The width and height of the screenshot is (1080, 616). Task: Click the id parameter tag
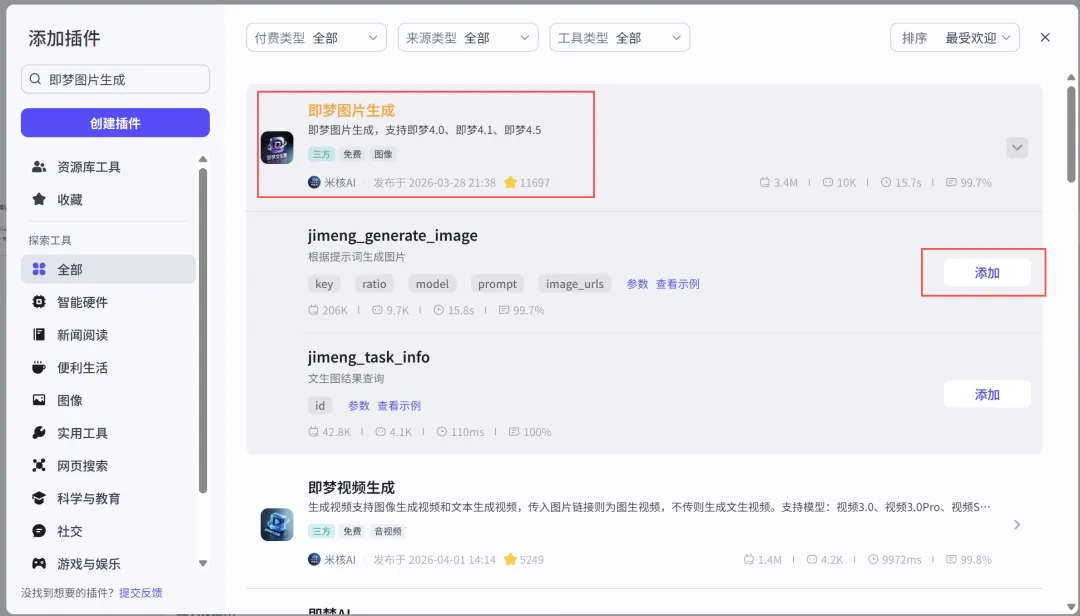point(320,406)
